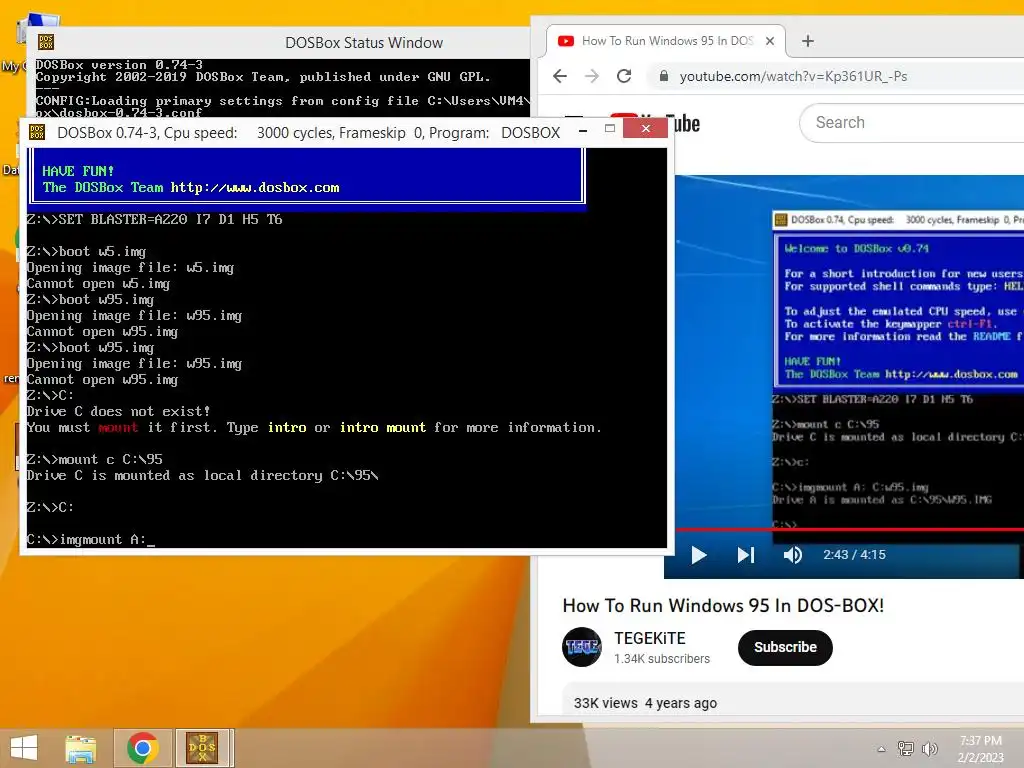The height and width of the screenshot is (768, 1024).
Task: Click the SET BLASTER=A220 line
Action: 154,219
